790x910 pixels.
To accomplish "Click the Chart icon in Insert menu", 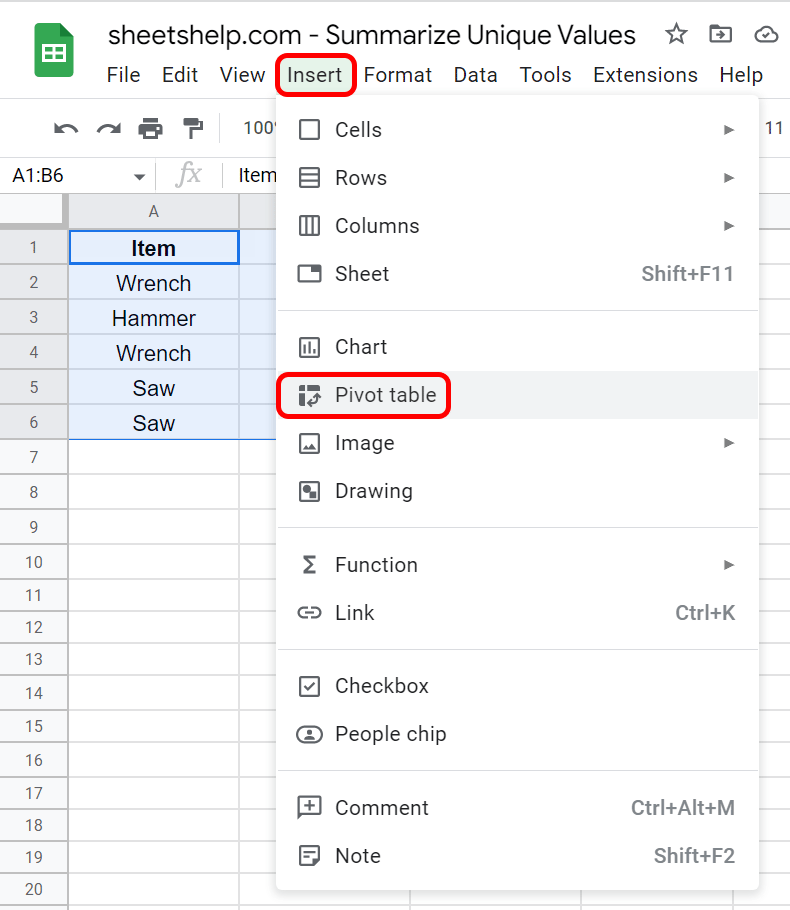I will coord(309,347).
